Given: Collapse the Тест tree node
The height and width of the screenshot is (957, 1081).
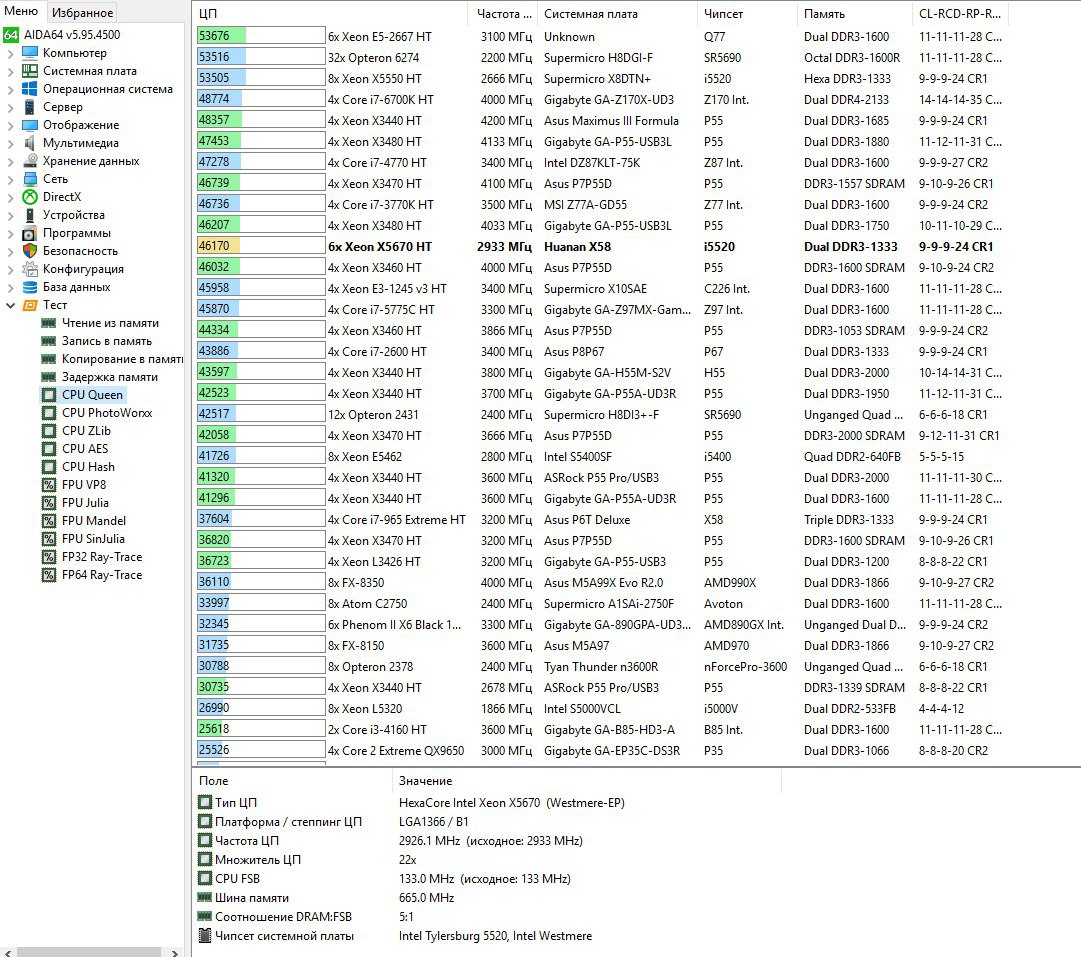Looking at the screenshot, I should [10, 305].
